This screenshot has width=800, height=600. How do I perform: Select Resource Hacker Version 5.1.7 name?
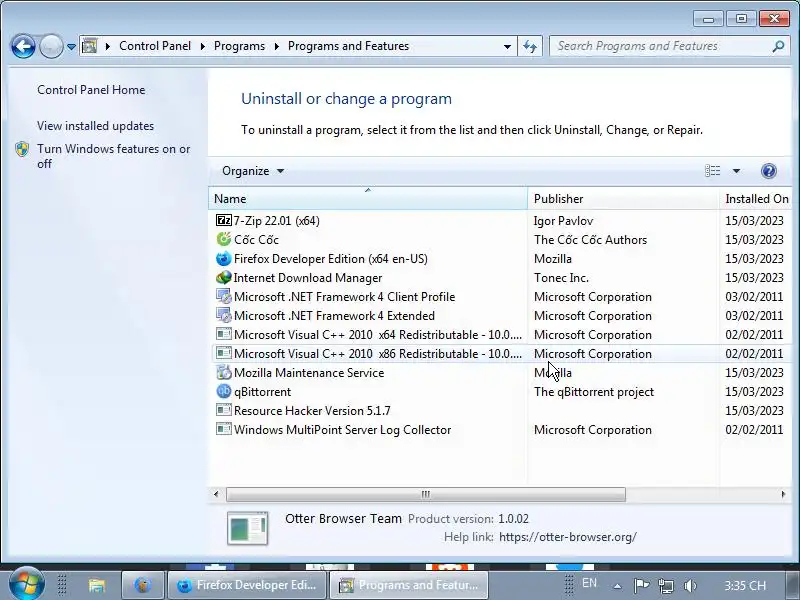coord(312,410)
